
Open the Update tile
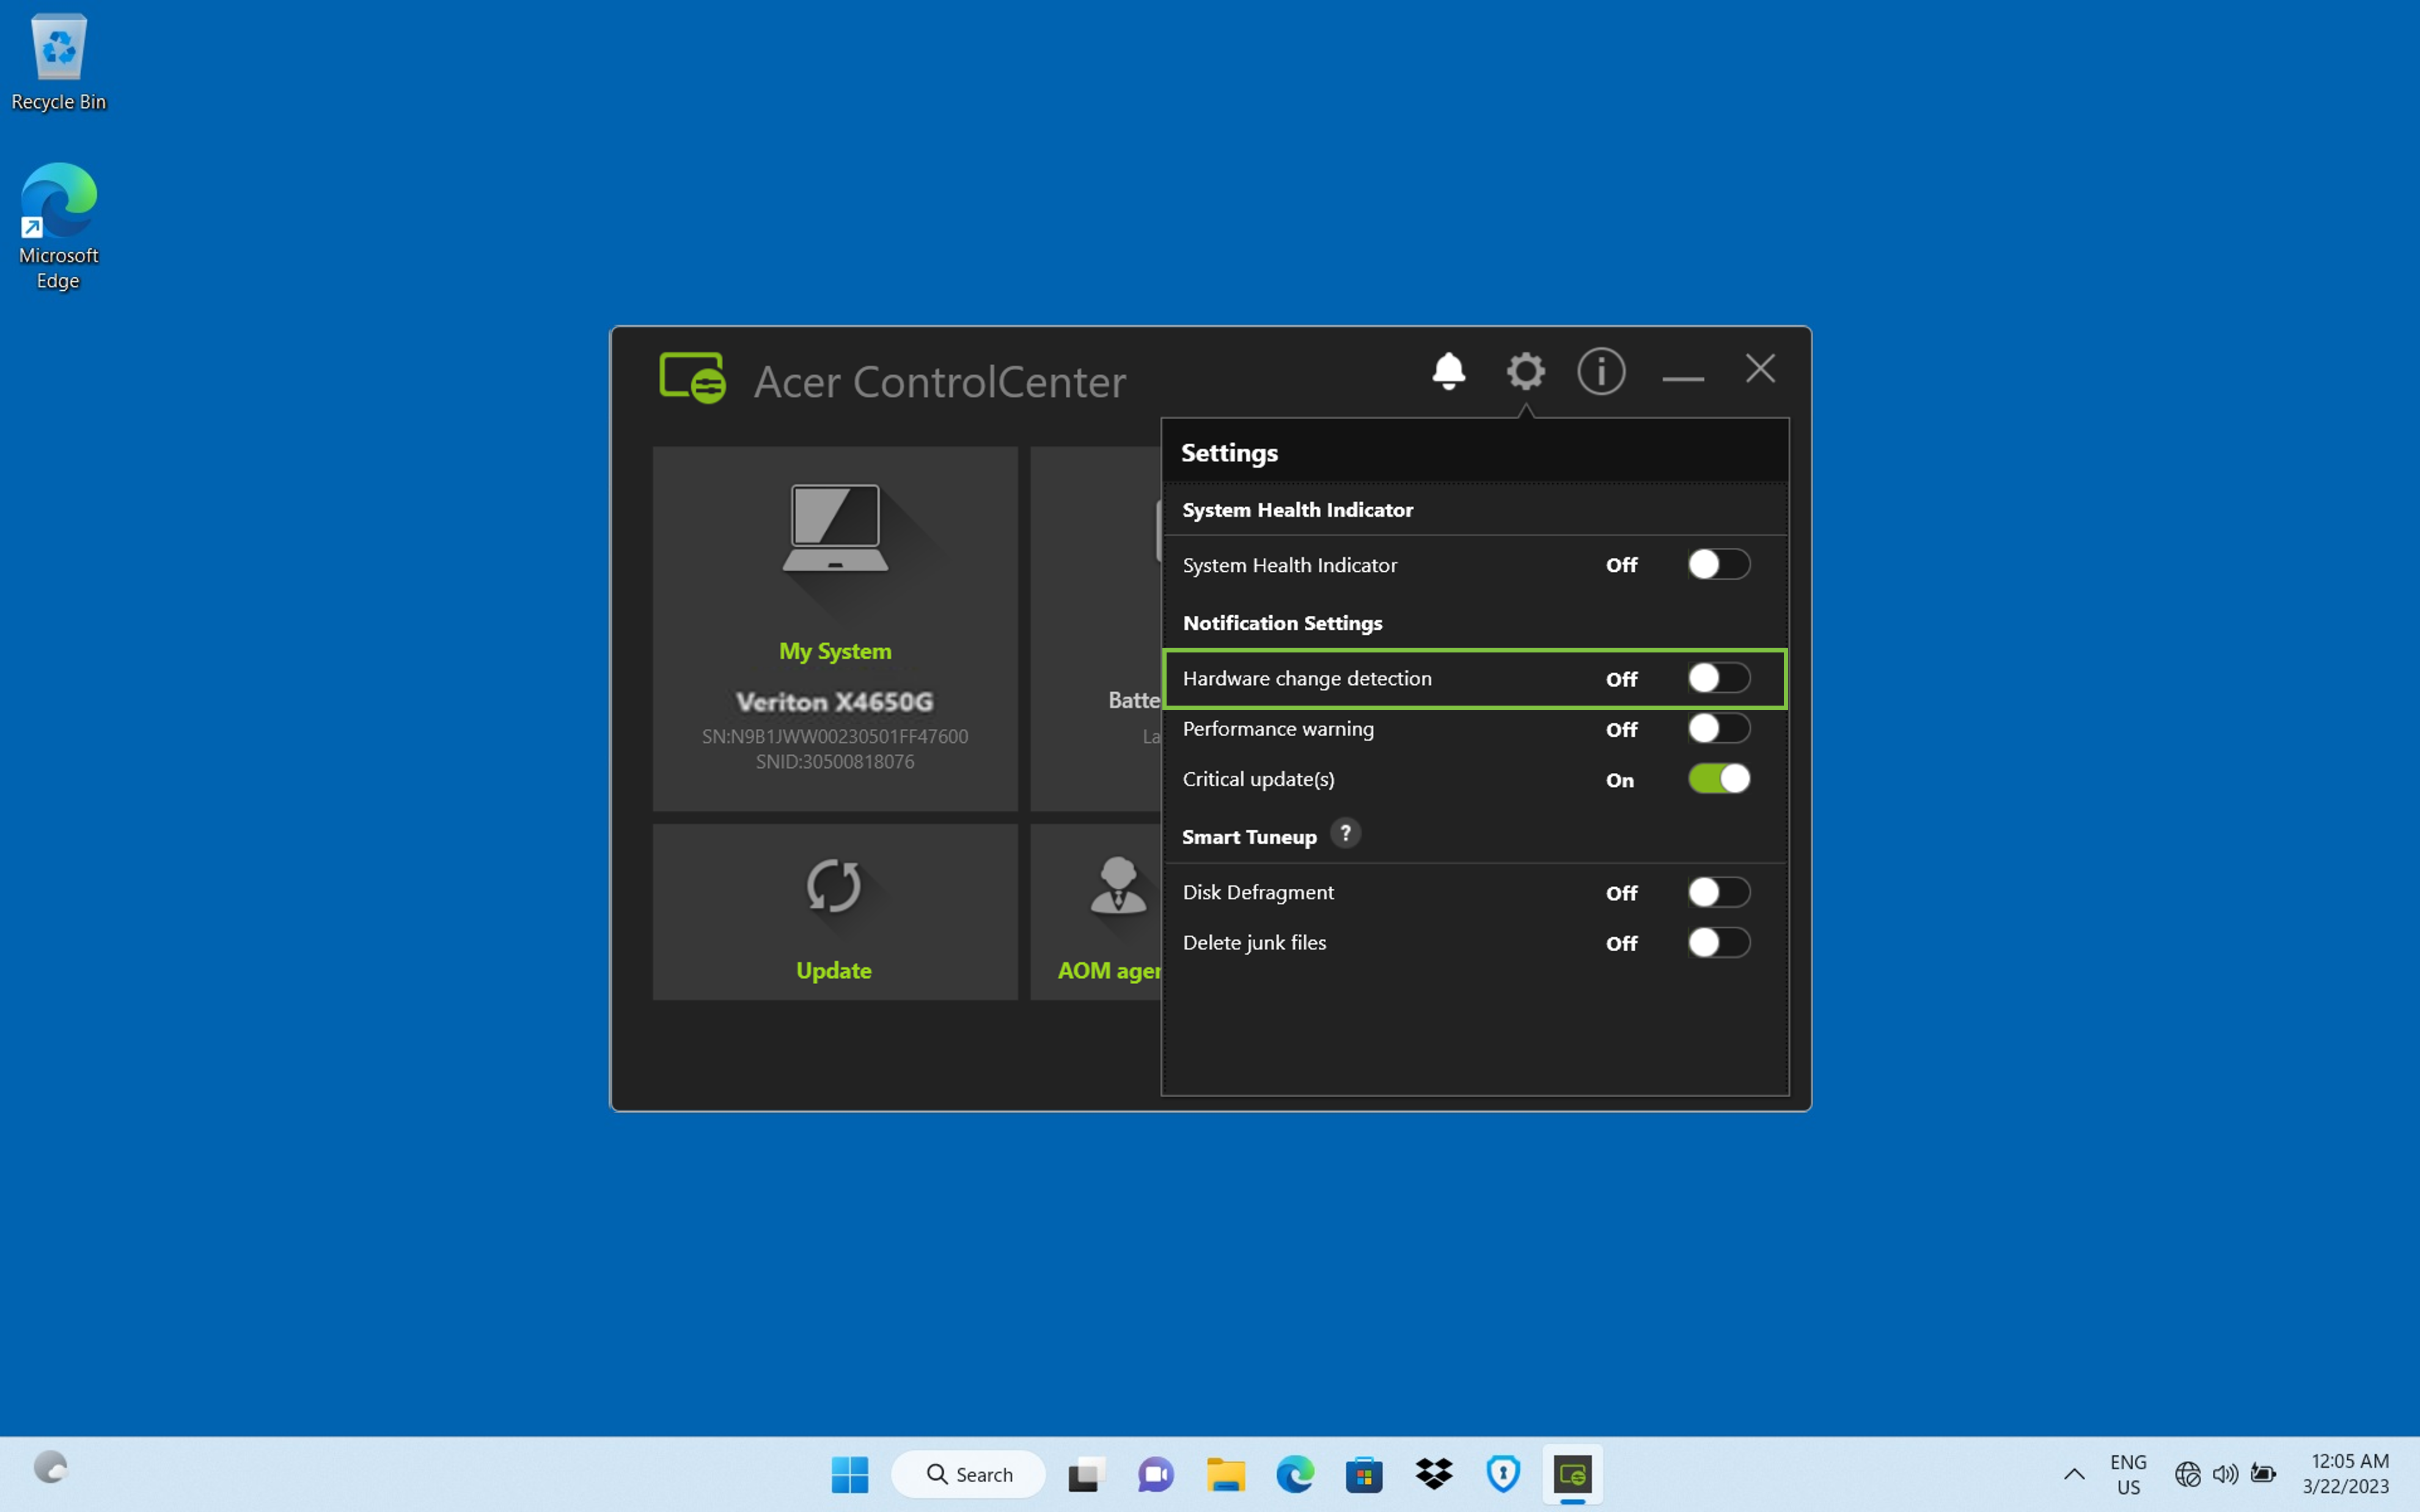click(x=835, y=911)
